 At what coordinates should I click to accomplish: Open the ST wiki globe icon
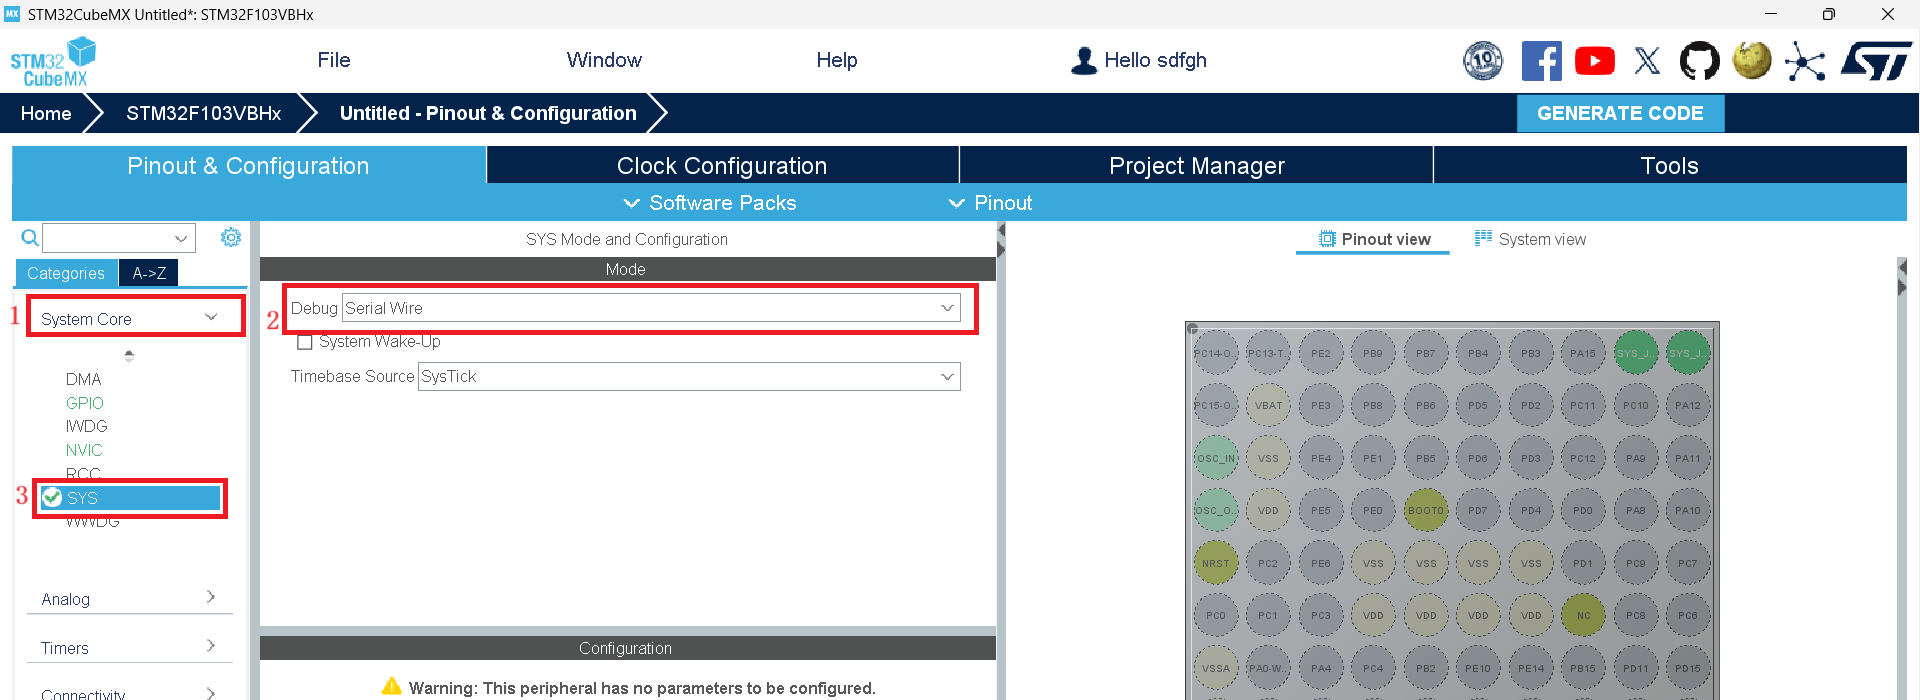[1751, 60]
